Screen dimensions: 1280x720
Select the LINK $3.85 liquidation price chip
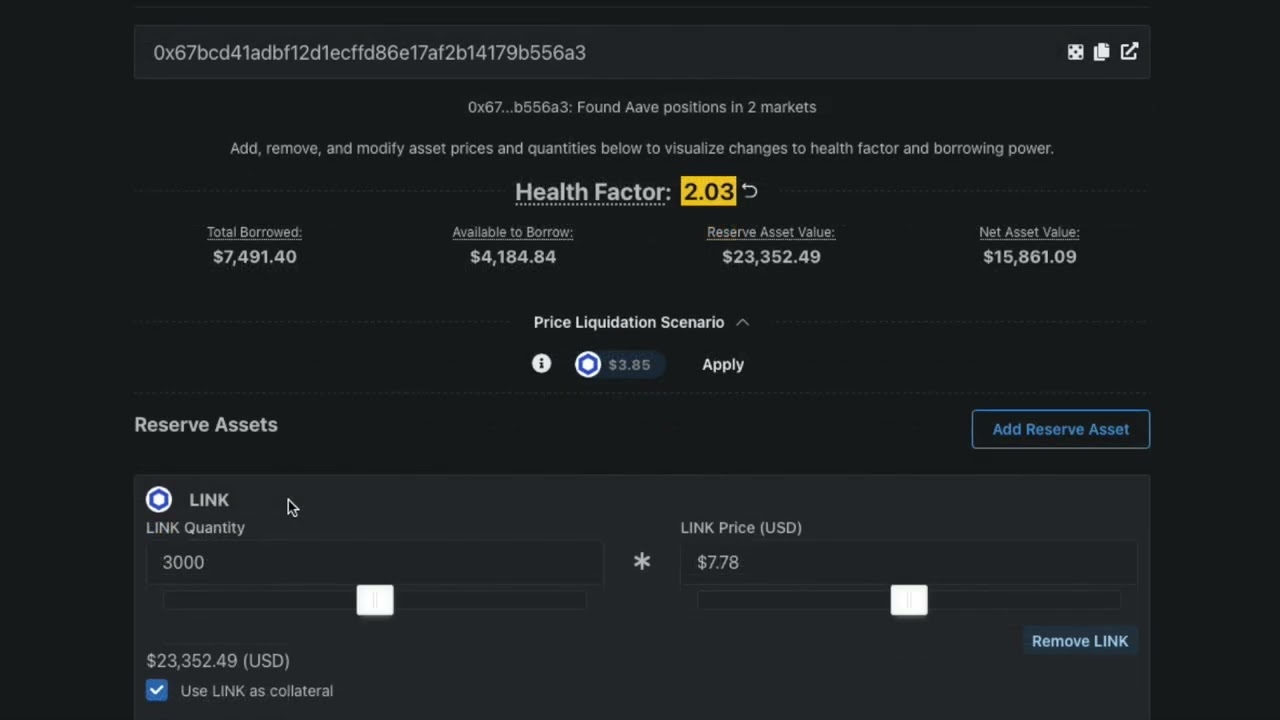[x=615, y=365]
